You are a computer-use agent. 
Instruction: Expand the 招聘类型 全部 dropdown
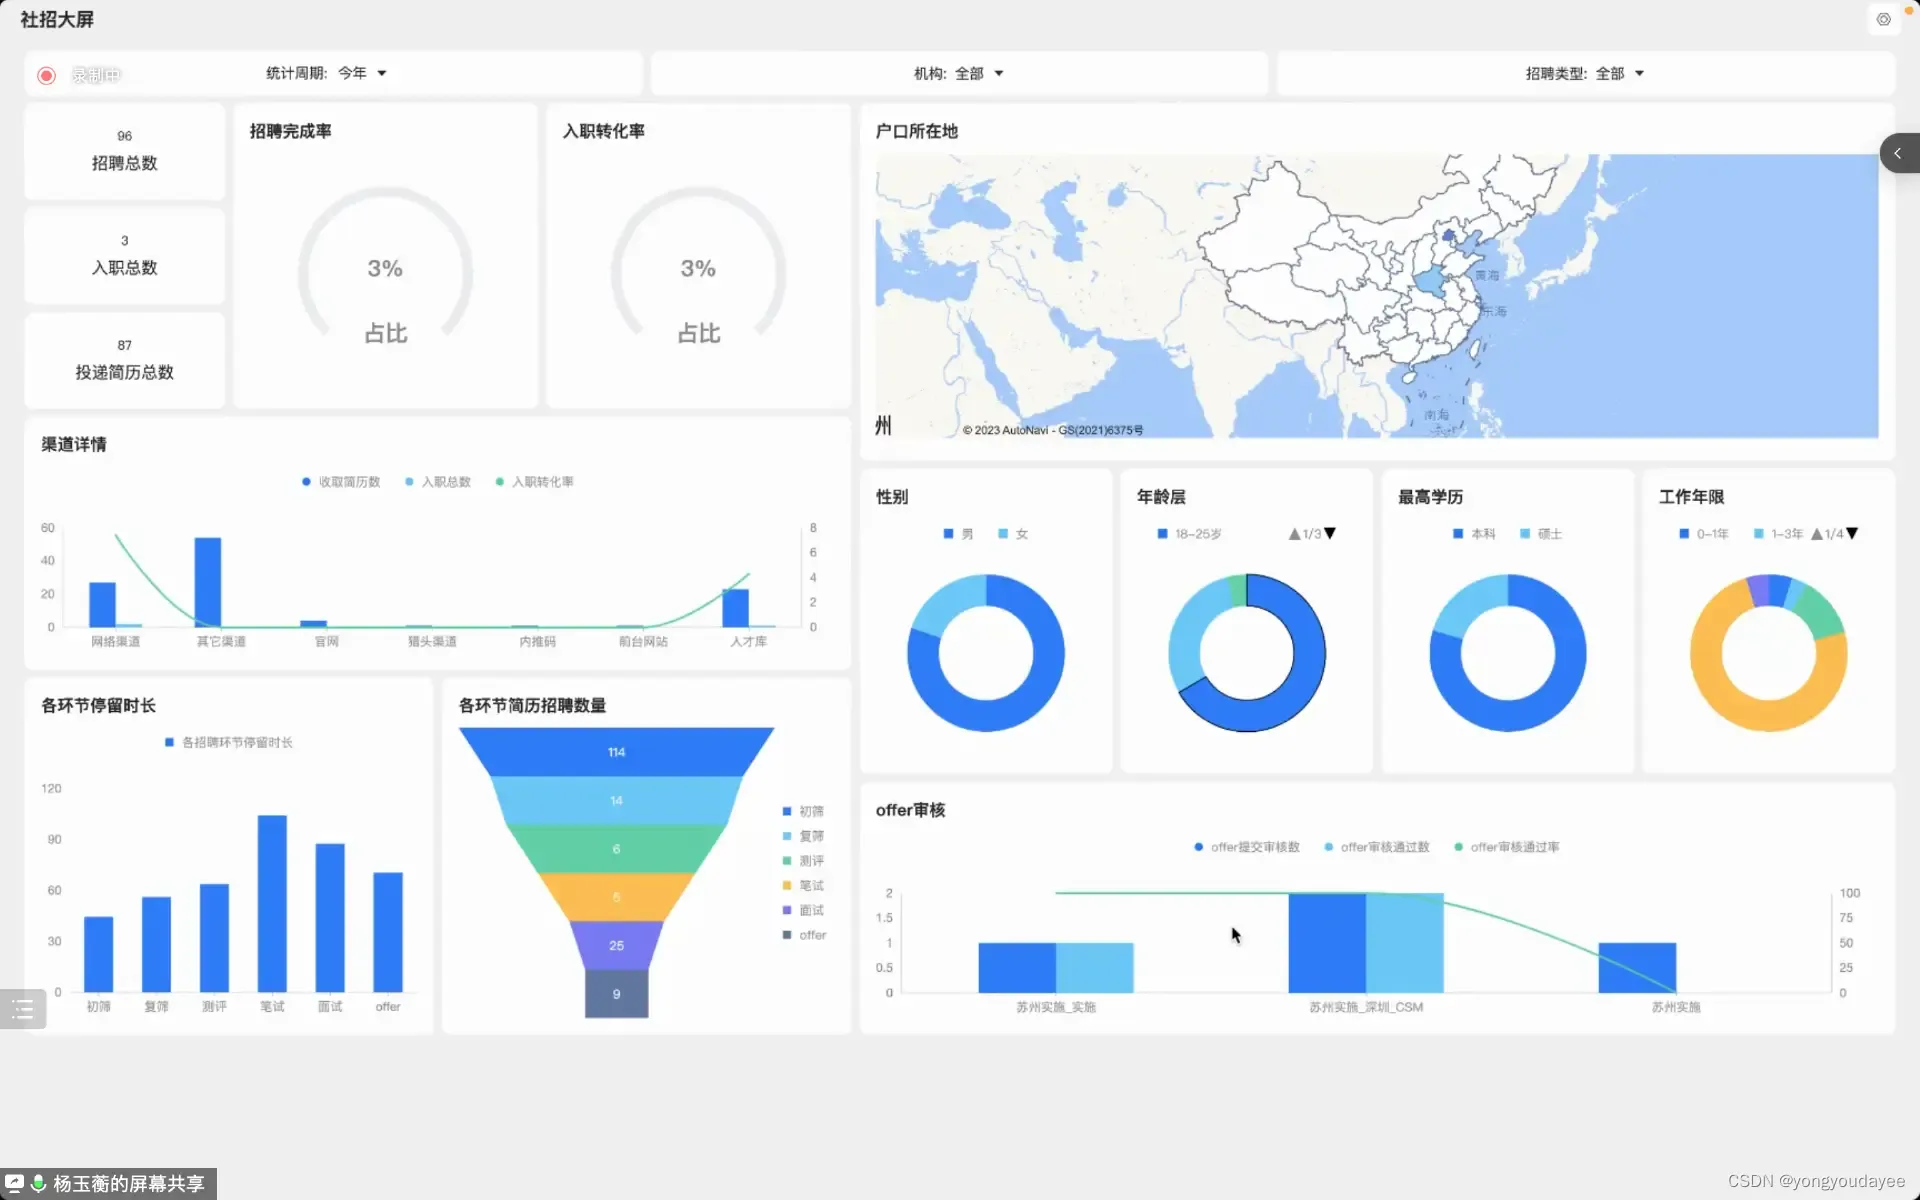[x=1618, y=73]
